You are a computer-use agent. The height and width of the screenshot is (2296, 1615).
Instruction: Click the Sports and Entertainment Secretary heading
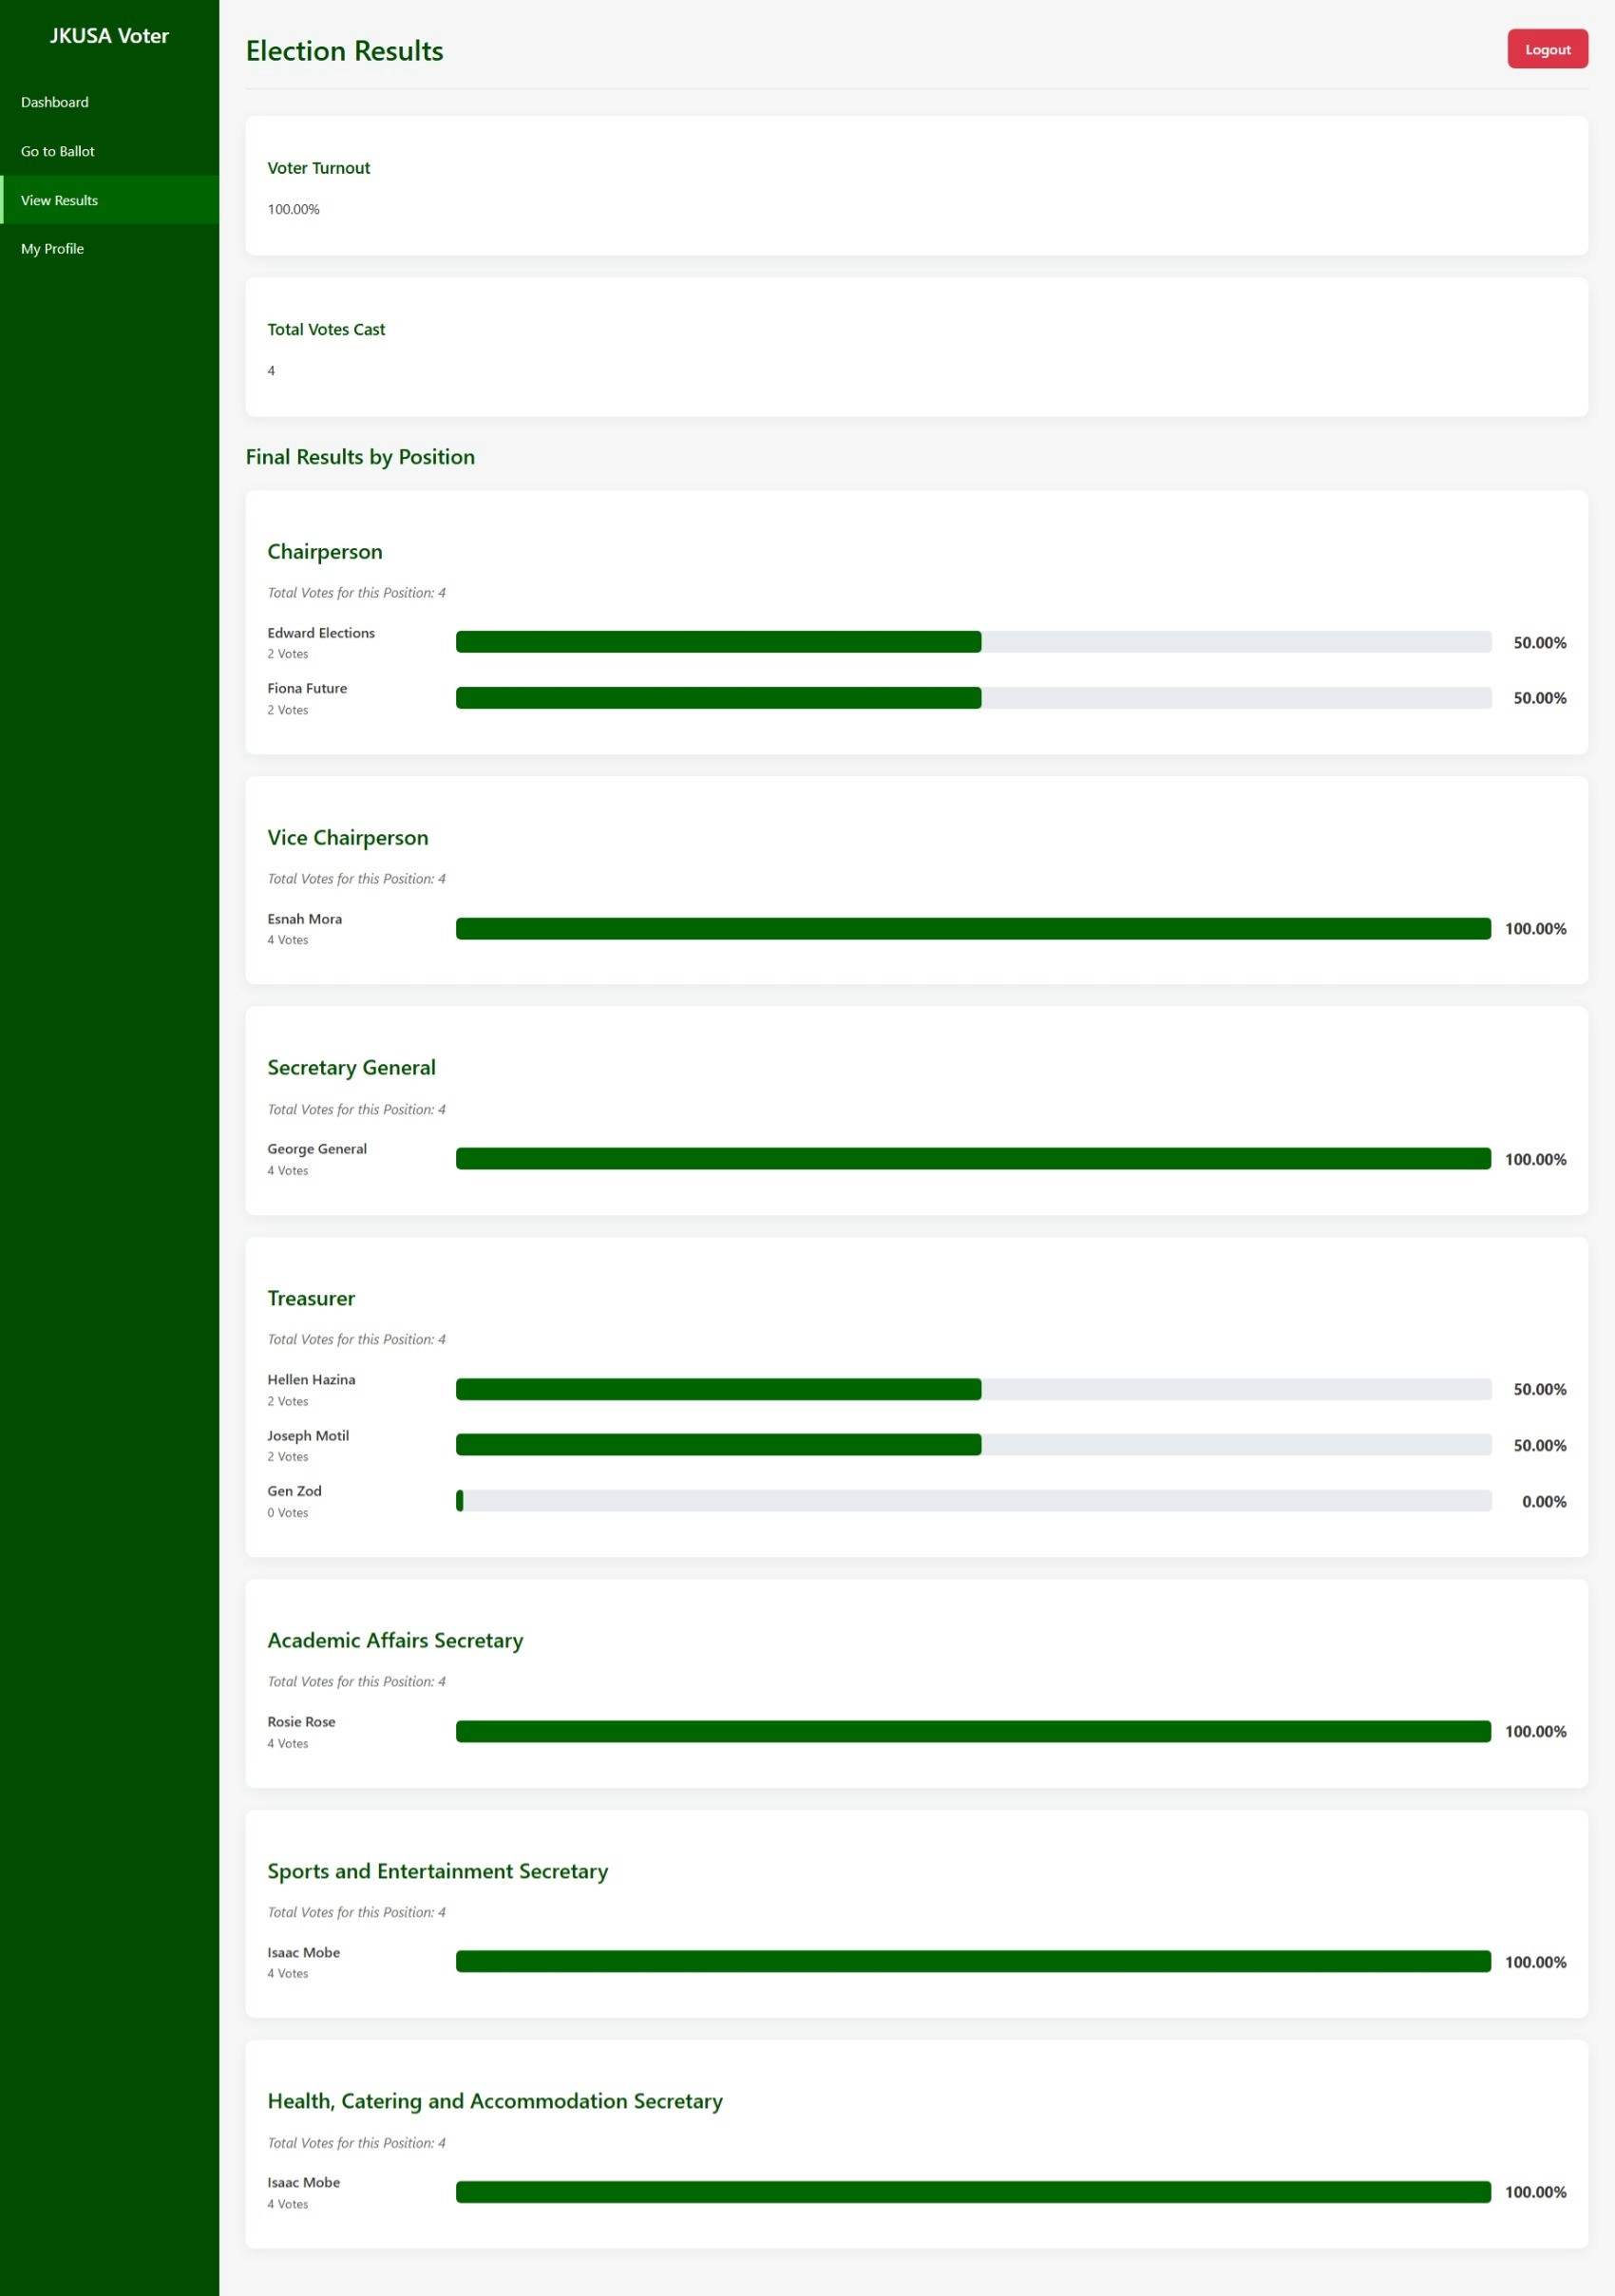point(437,1871)
